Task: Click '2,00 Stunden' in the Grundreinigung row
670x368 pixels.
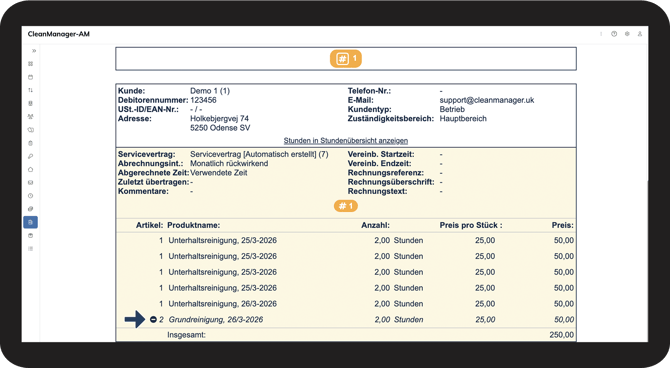Action: click(399, 320)
